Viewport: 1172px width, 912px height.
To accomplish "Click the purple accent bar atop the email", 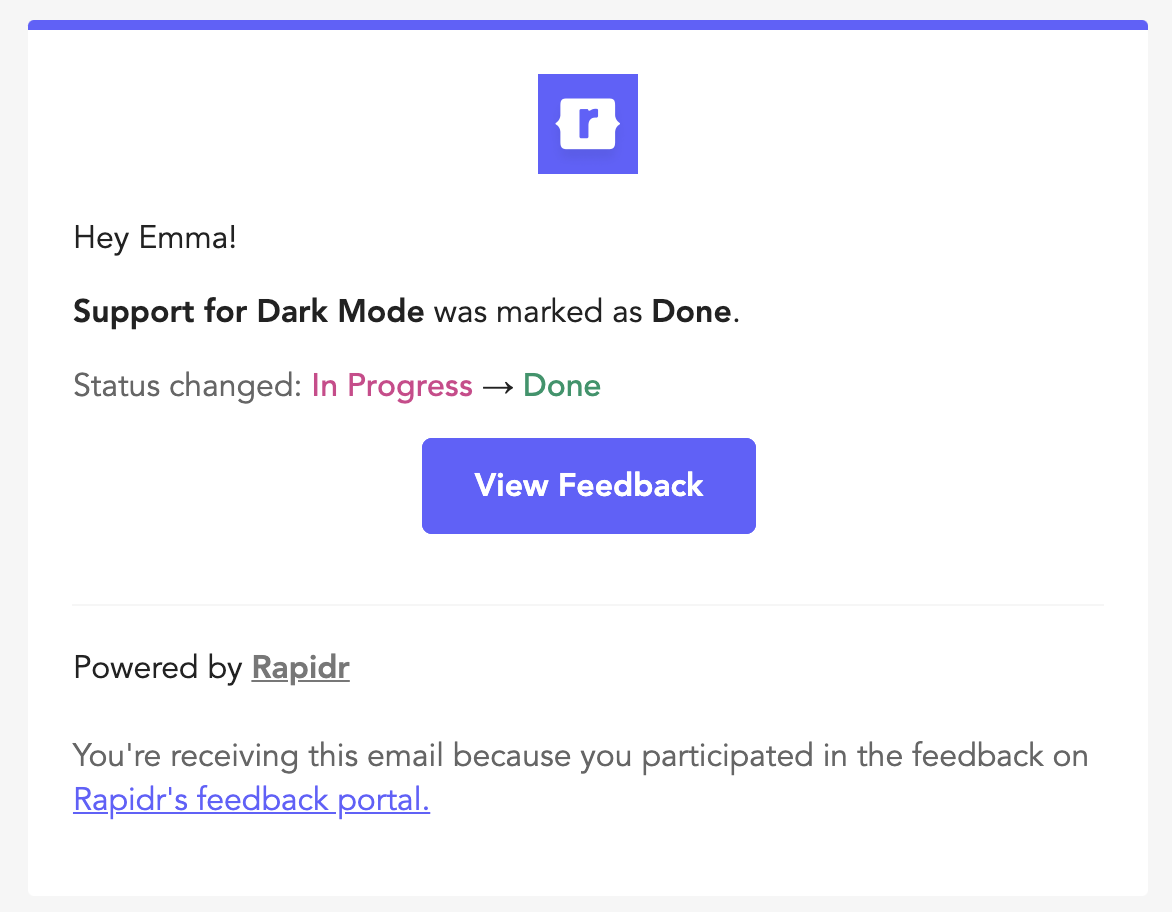I will pos(587,25).
